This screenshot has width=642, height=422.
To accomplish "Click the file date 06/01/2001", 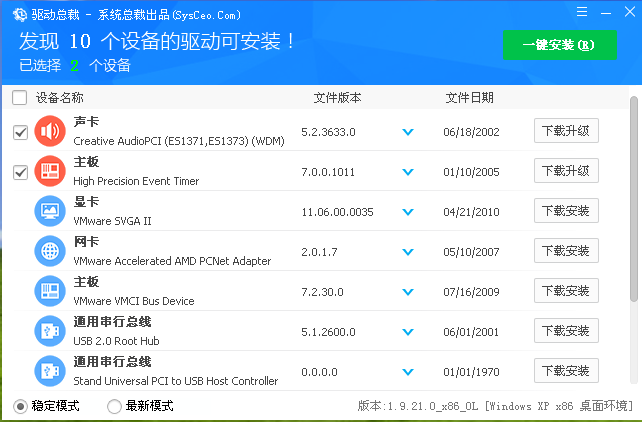I will click(471, 332).
